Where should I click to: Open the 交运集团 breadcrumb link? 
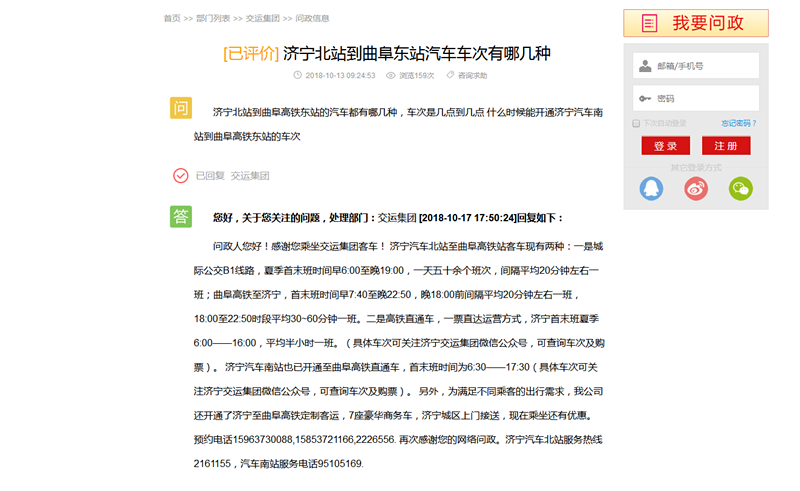pyautogui.click(x=263, y=18)
